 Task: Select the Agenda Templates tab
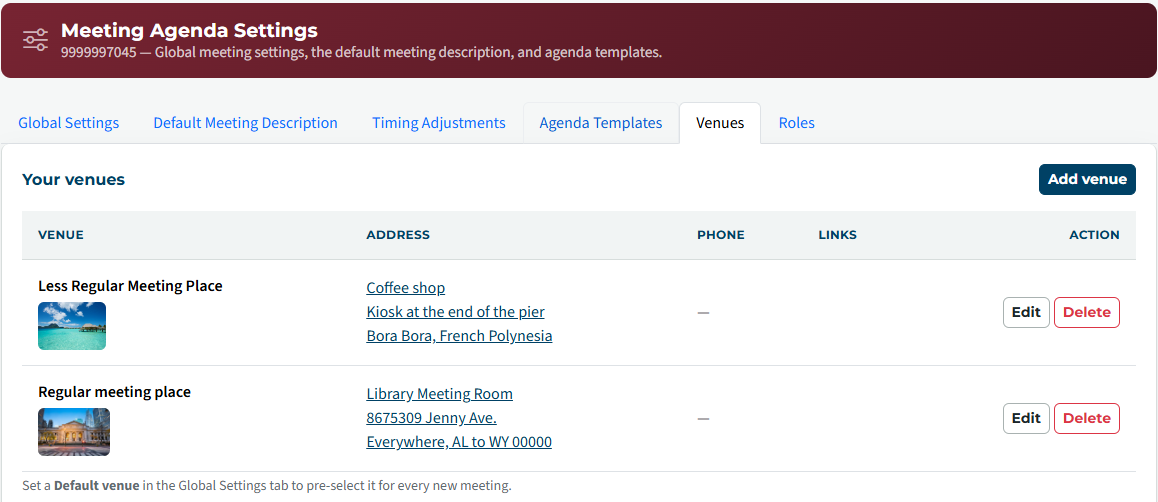(x=600, y=123)
